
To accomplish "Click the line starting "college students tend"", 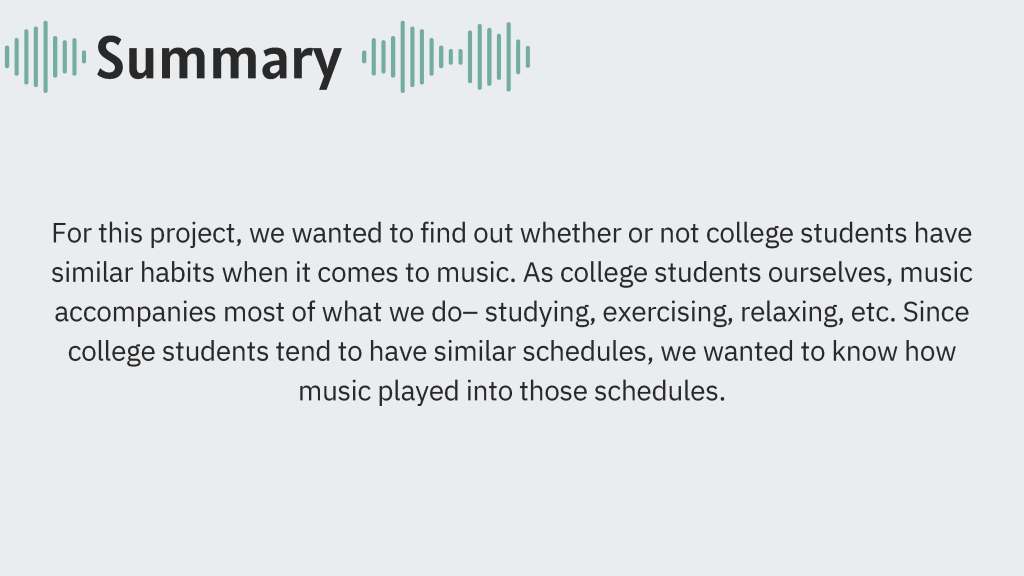I will [512, 352].
